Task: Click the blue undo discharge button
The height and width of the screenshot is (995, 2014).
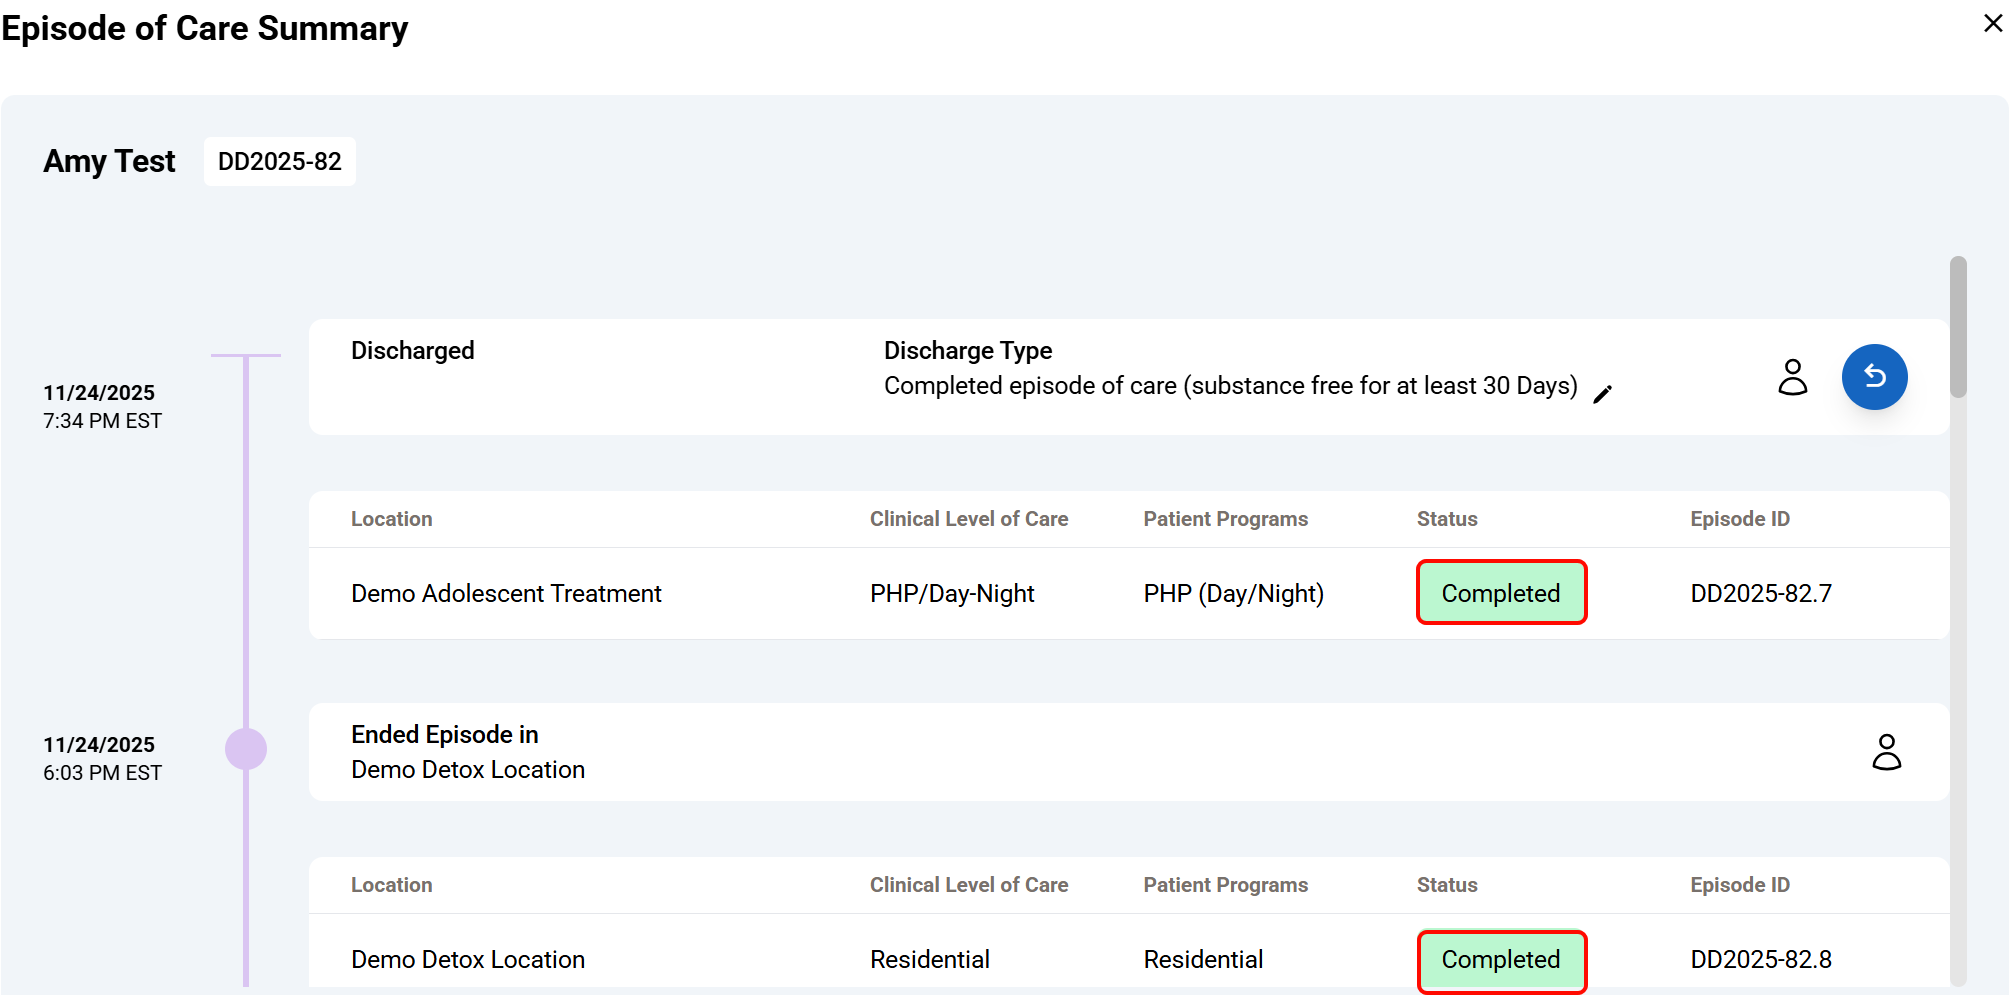Action: (x=1873, y=377)
